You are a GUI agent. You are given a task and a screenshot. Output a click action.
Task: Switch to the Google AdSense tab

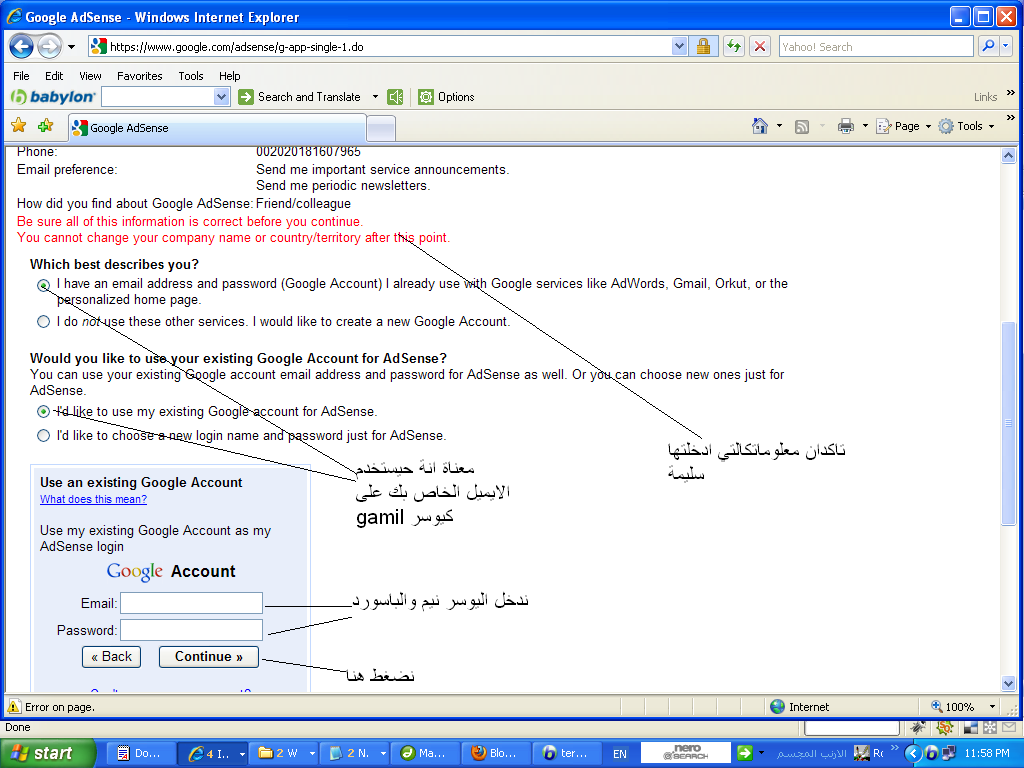point(217,127)
